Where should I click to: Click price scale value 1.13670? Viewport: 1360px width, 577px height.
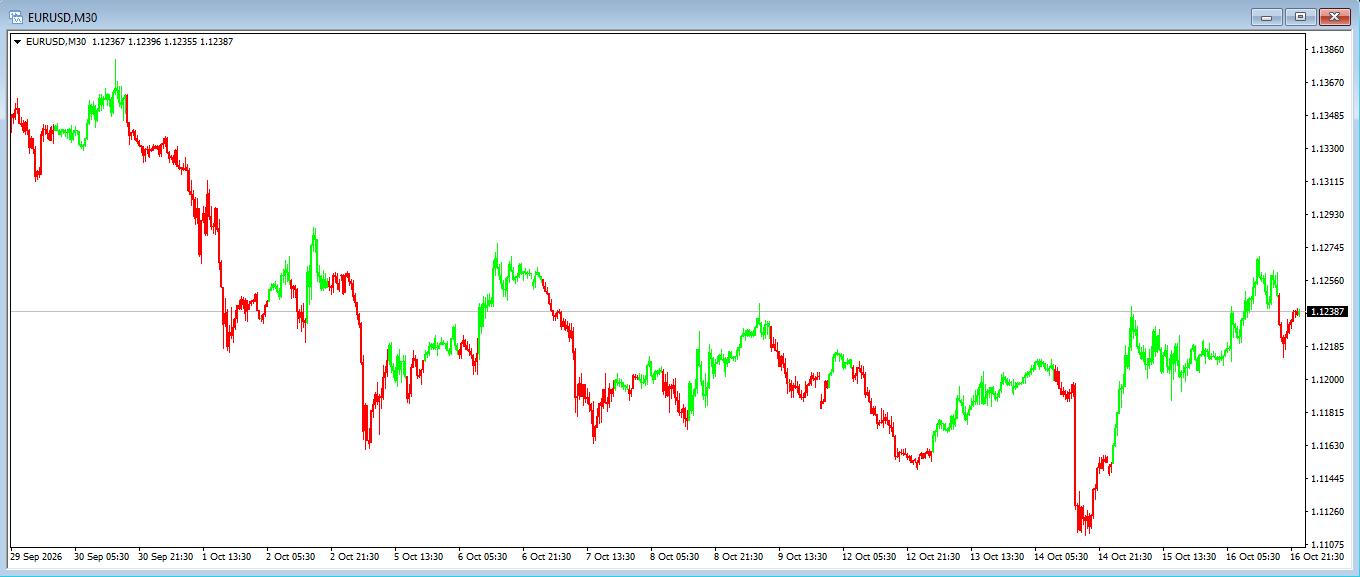tap(1326, 82)
